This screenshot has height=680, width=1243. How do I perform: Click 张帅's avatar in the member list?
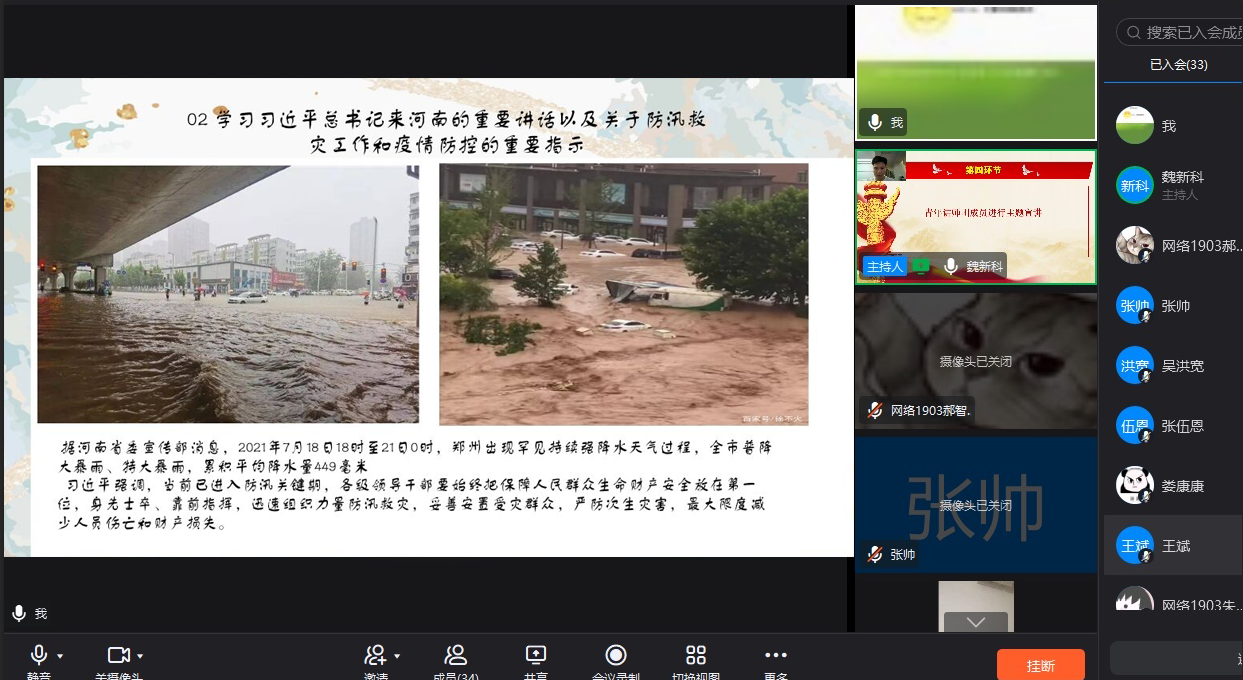(1135, 306)
